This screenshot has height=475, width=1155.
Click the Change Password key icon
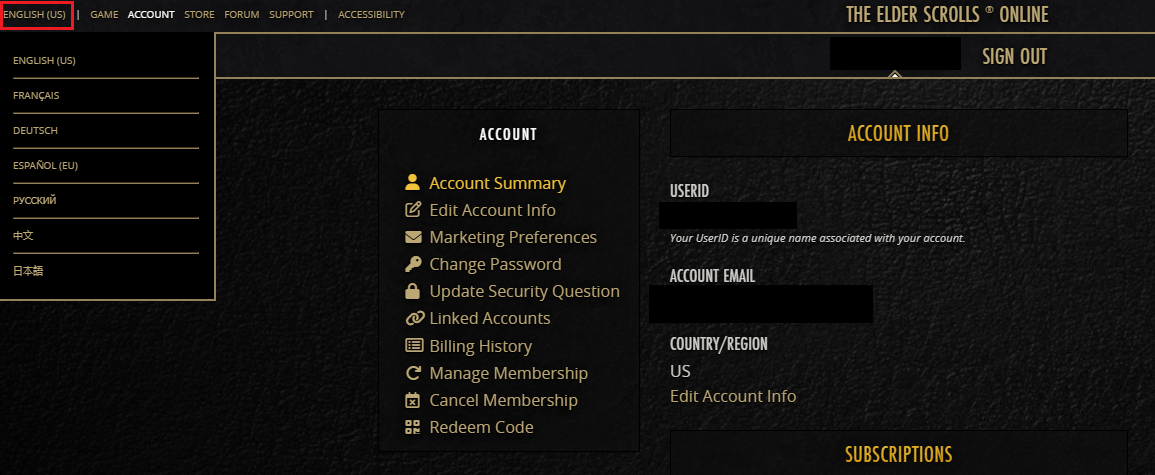(412, 264)
